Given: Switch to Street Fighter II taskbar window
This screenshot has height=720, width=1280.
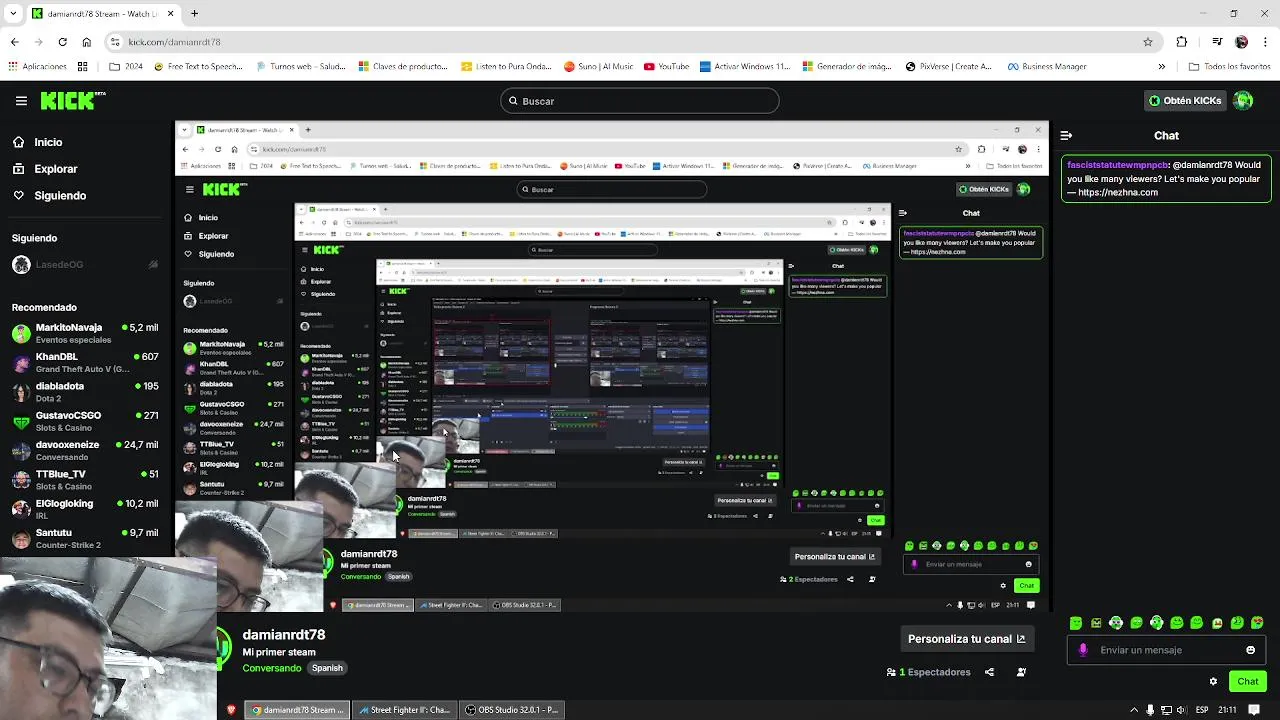Looking at the screenshot, I should pos(404,710).
